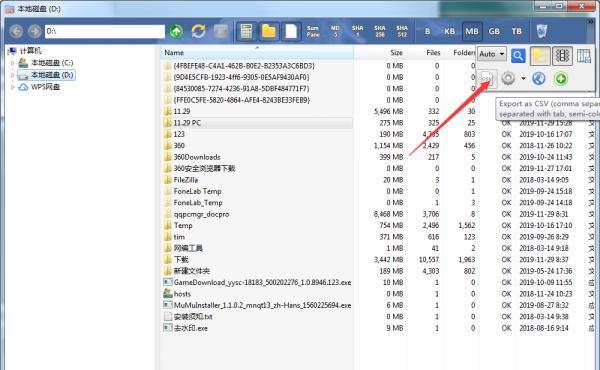This screenshot has width=600, height=370.
Task: Open the dropdown arrow beside the gear
Action: (523, 79)
